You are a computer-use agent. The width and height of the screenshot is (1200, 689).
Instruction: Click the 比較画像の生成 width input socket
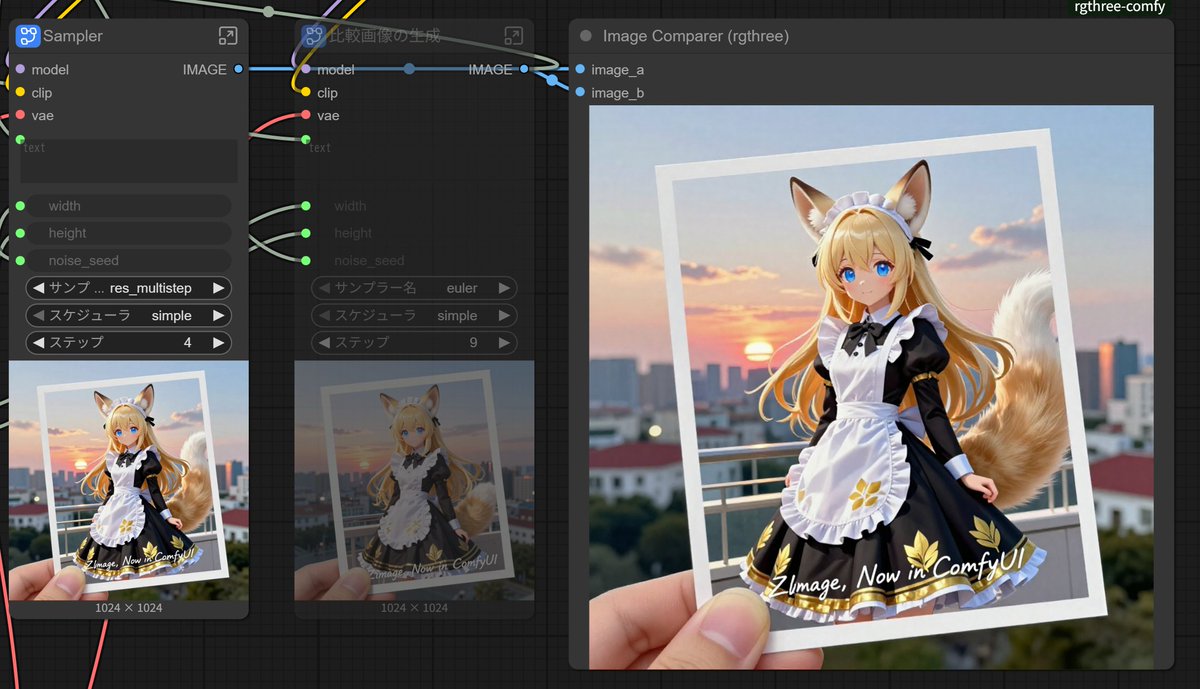[x=306, y=206]
